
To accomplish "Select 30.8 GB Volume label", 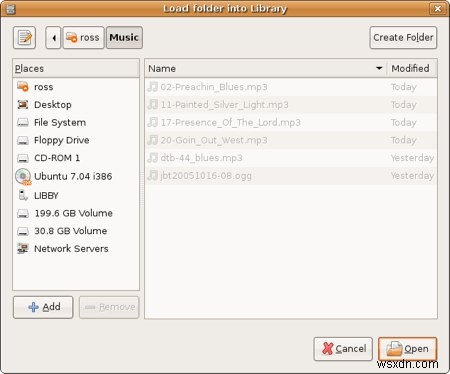I will click(71, 231).
